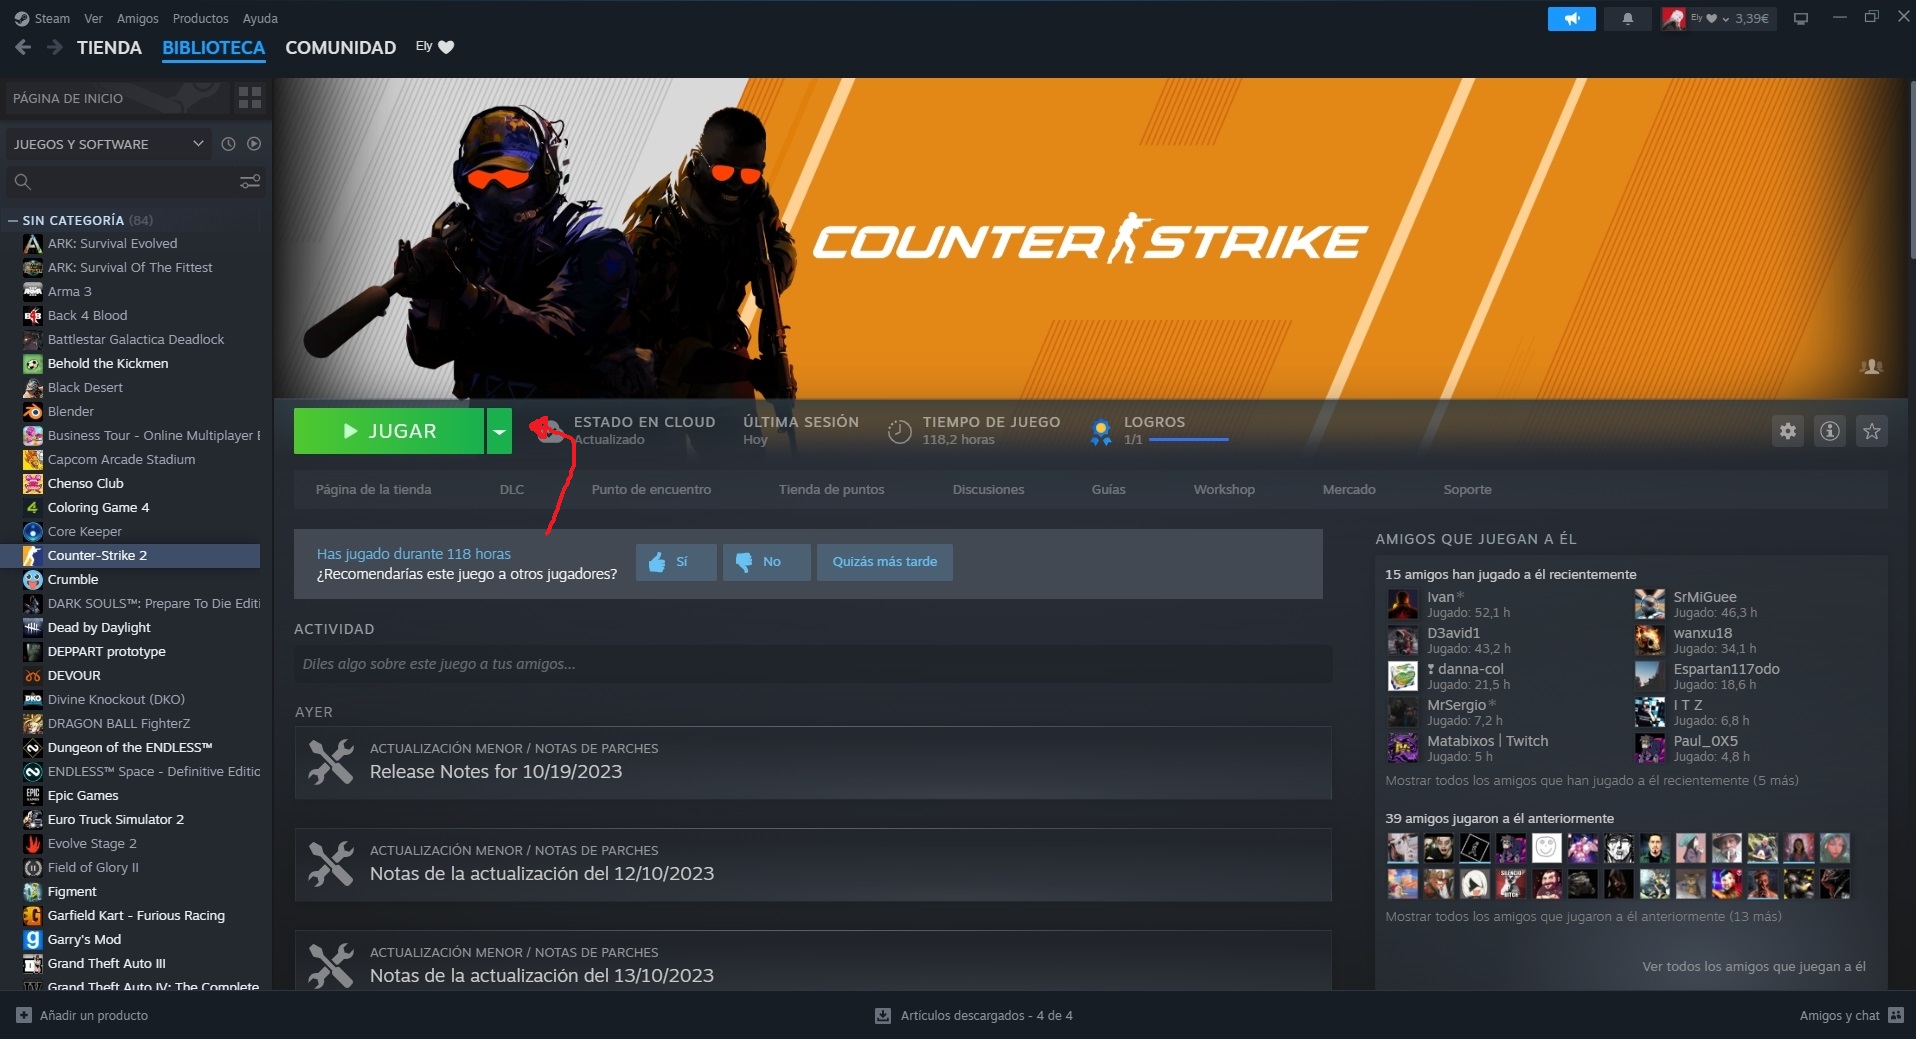Viewport: 1916px width, 1039px height.
Task: Toggle library grid view icon
Action: [x=250, y=98]
